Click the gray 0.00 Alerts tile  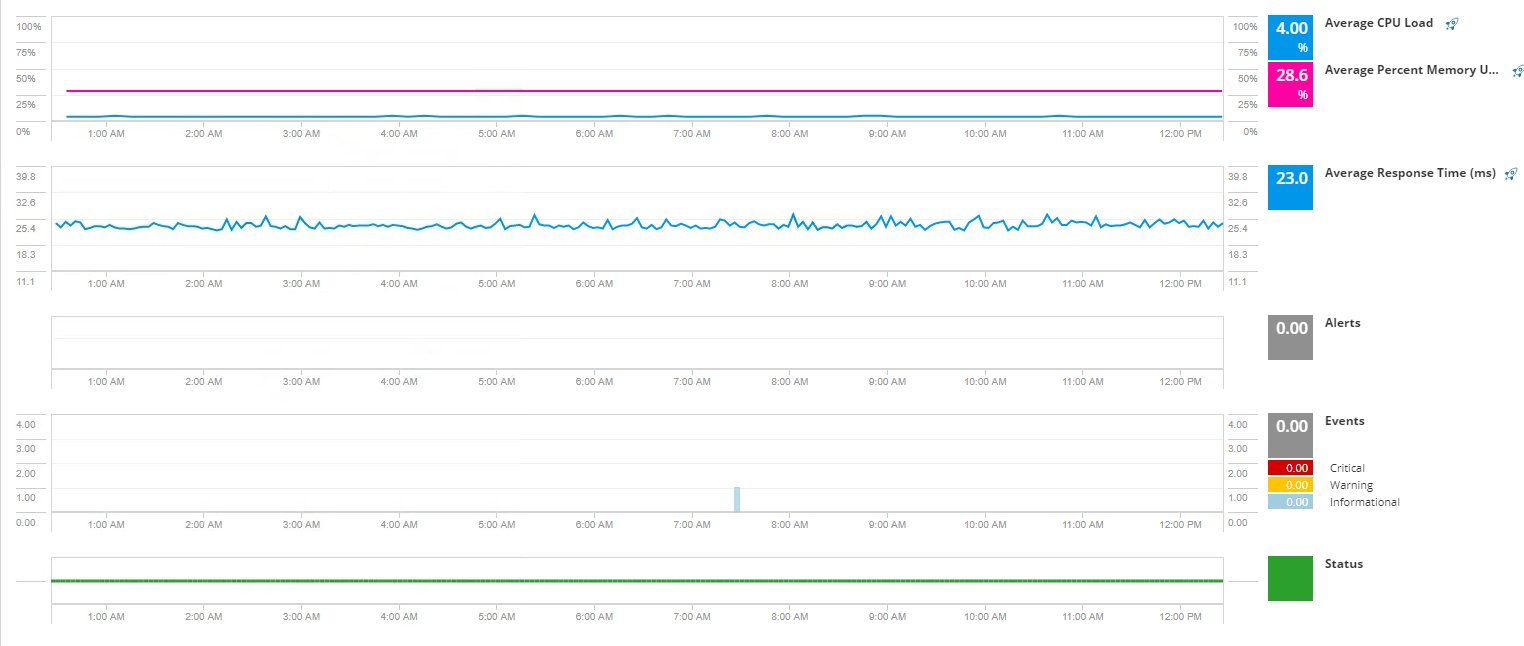(x=1290, y=338)
